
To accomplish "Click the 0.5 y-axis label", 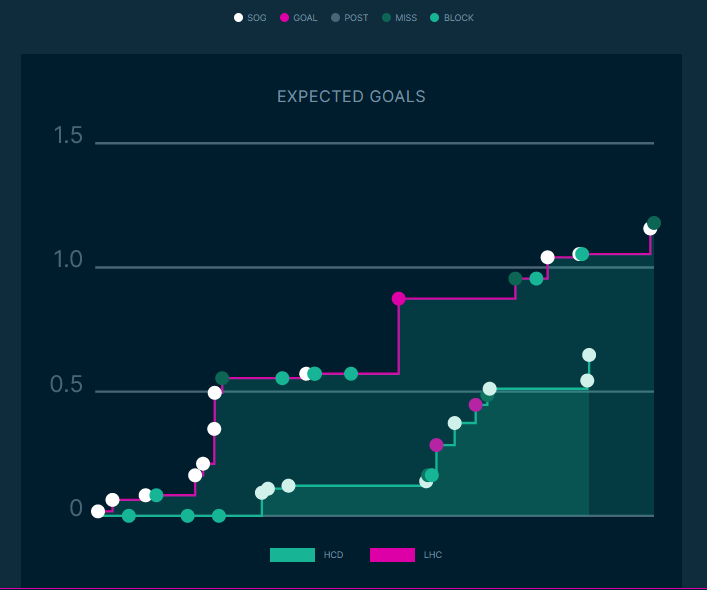I will pos(68,385).
